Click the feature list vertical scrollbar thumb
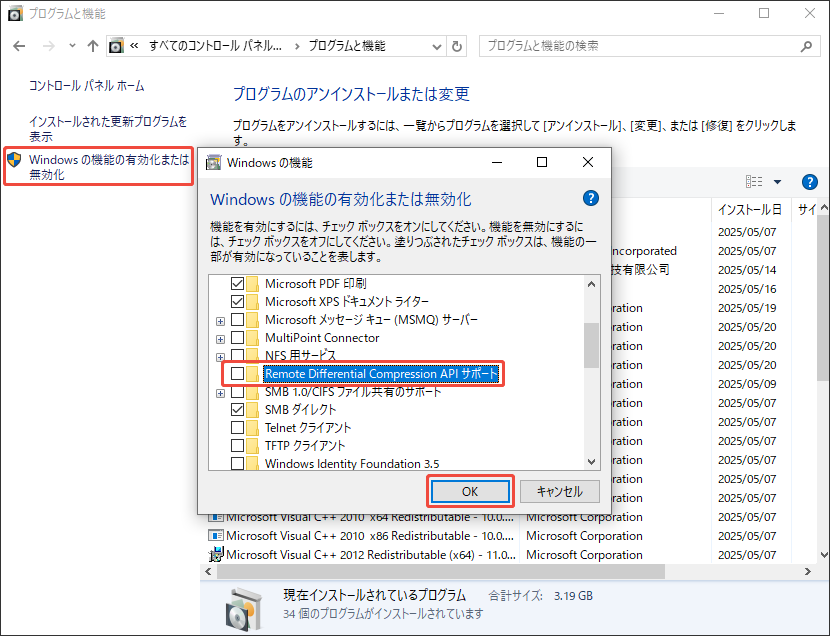 [x=591, y=345]
